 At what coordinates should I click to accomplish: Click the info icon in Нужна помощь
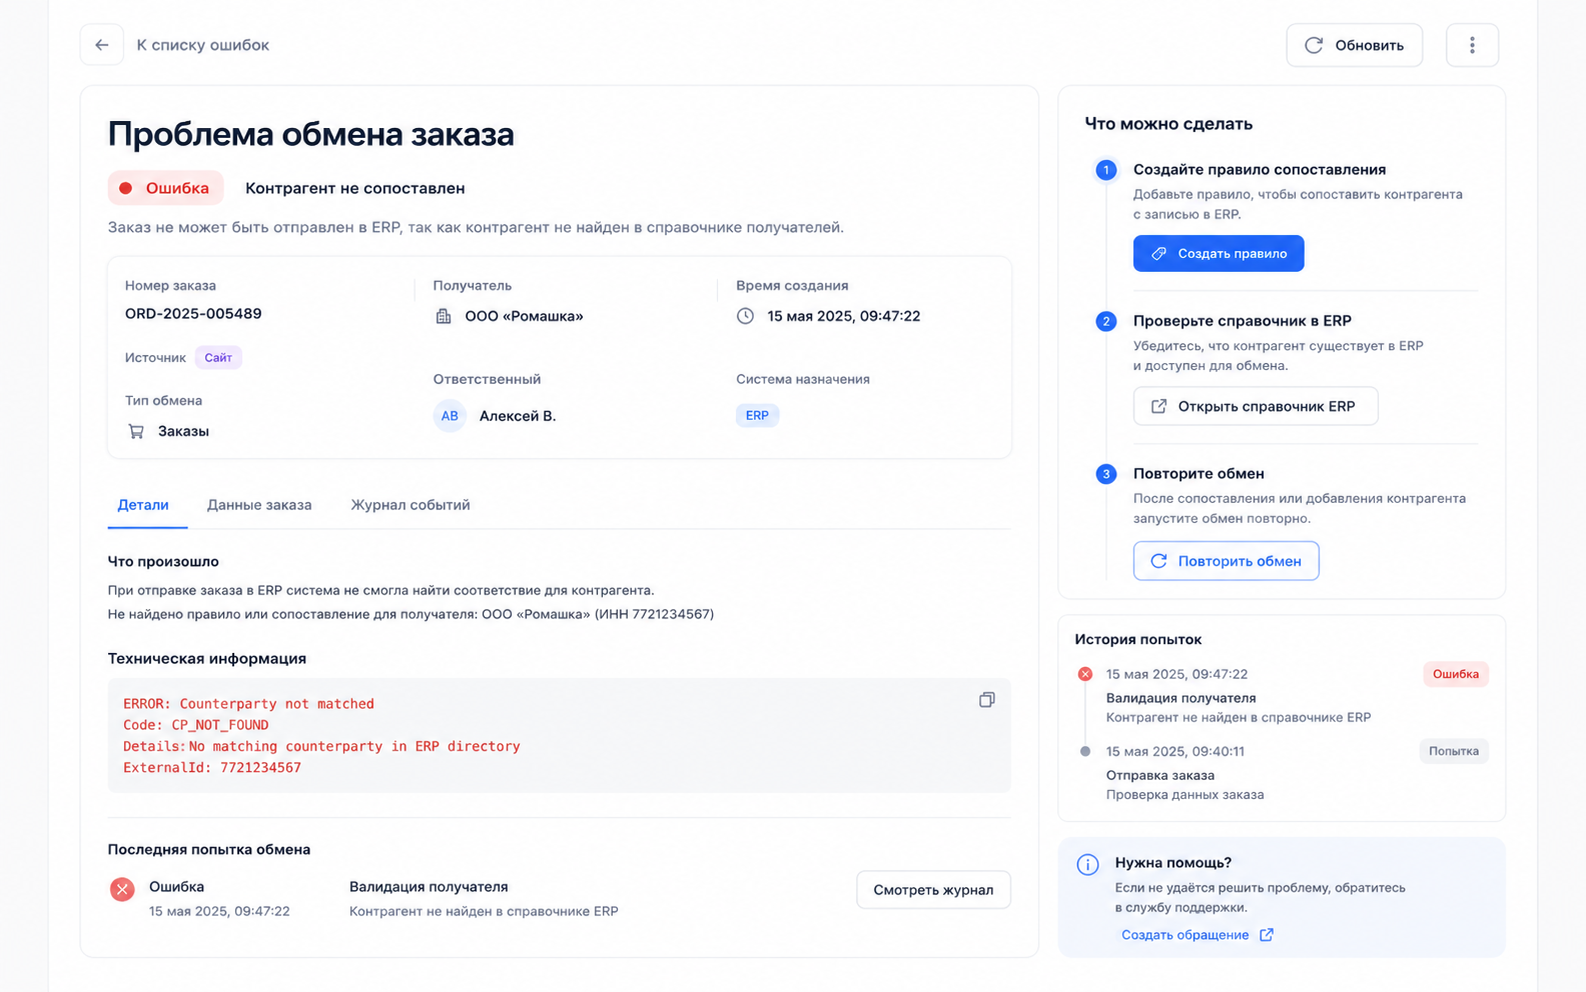(1088, 864)
